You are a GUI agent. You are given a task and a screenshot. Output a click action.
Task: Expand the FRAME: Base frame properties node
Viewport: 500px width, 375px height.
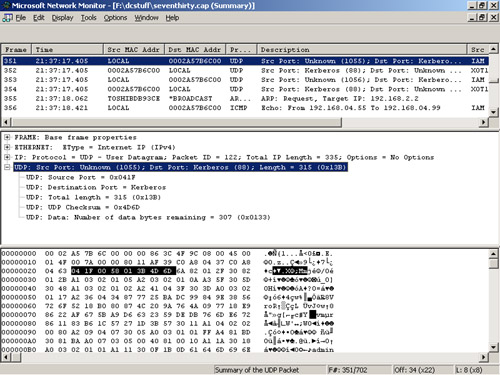coord(7,137)
